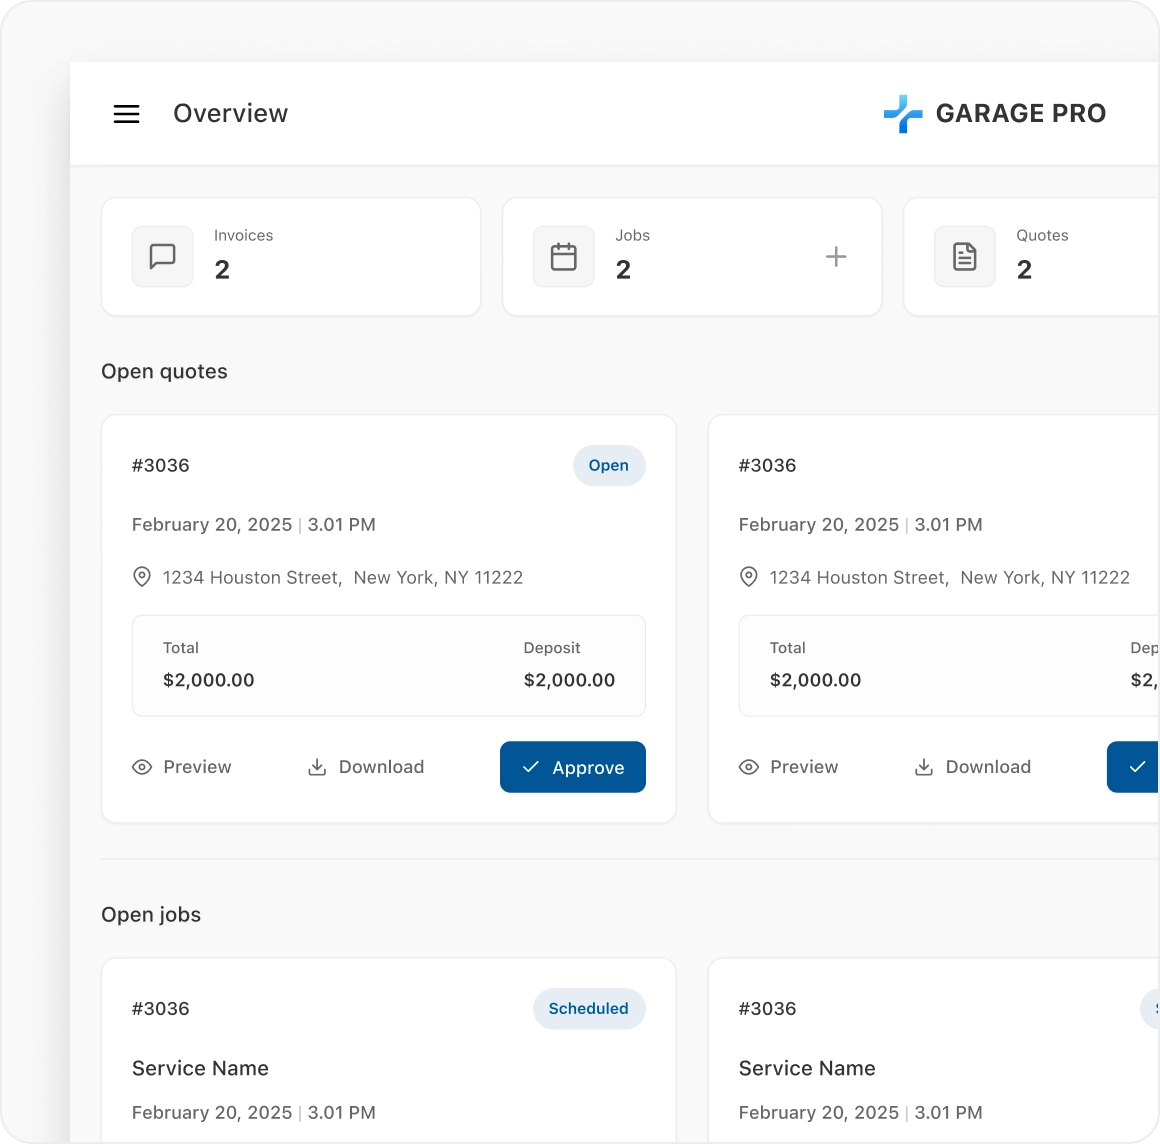Download the first open quote

(x=366, y=767)
